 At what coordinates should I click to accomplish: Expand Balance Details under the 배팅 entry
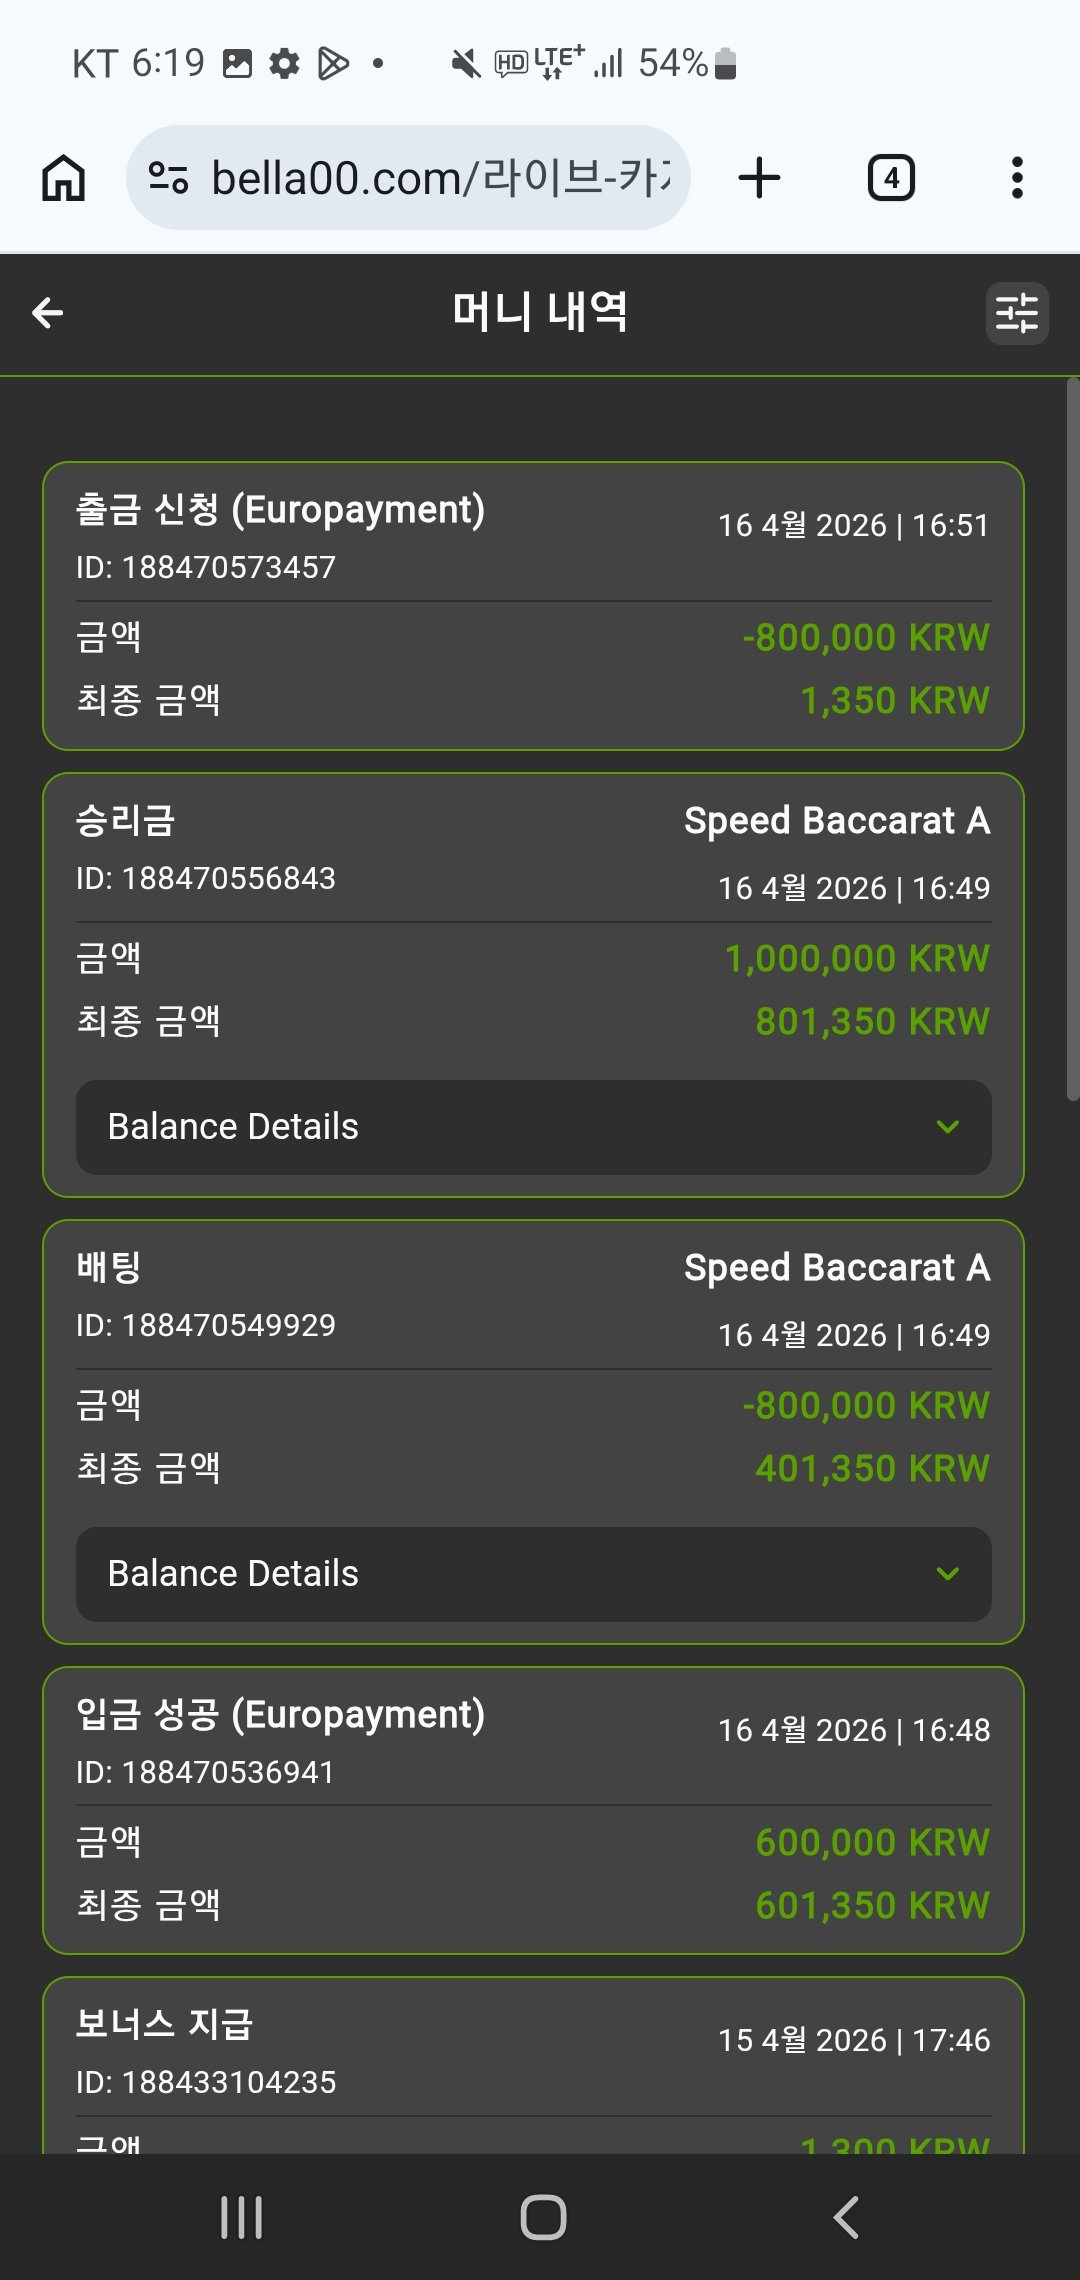(x=533, y=1574)
